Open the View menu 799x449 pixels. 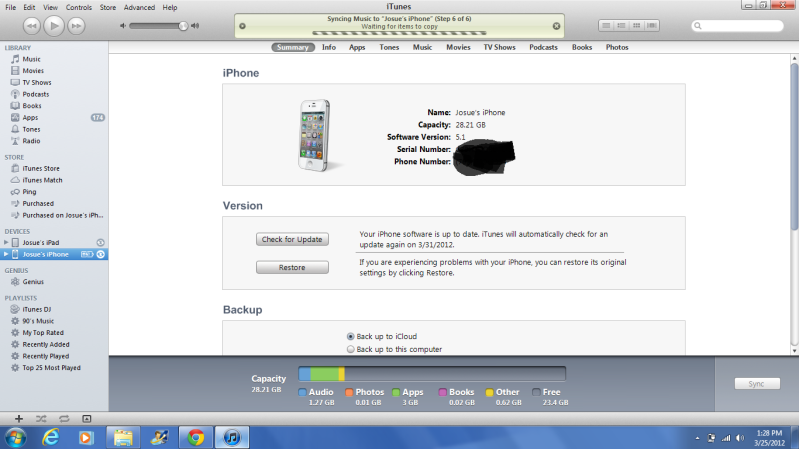pos(50,8)
